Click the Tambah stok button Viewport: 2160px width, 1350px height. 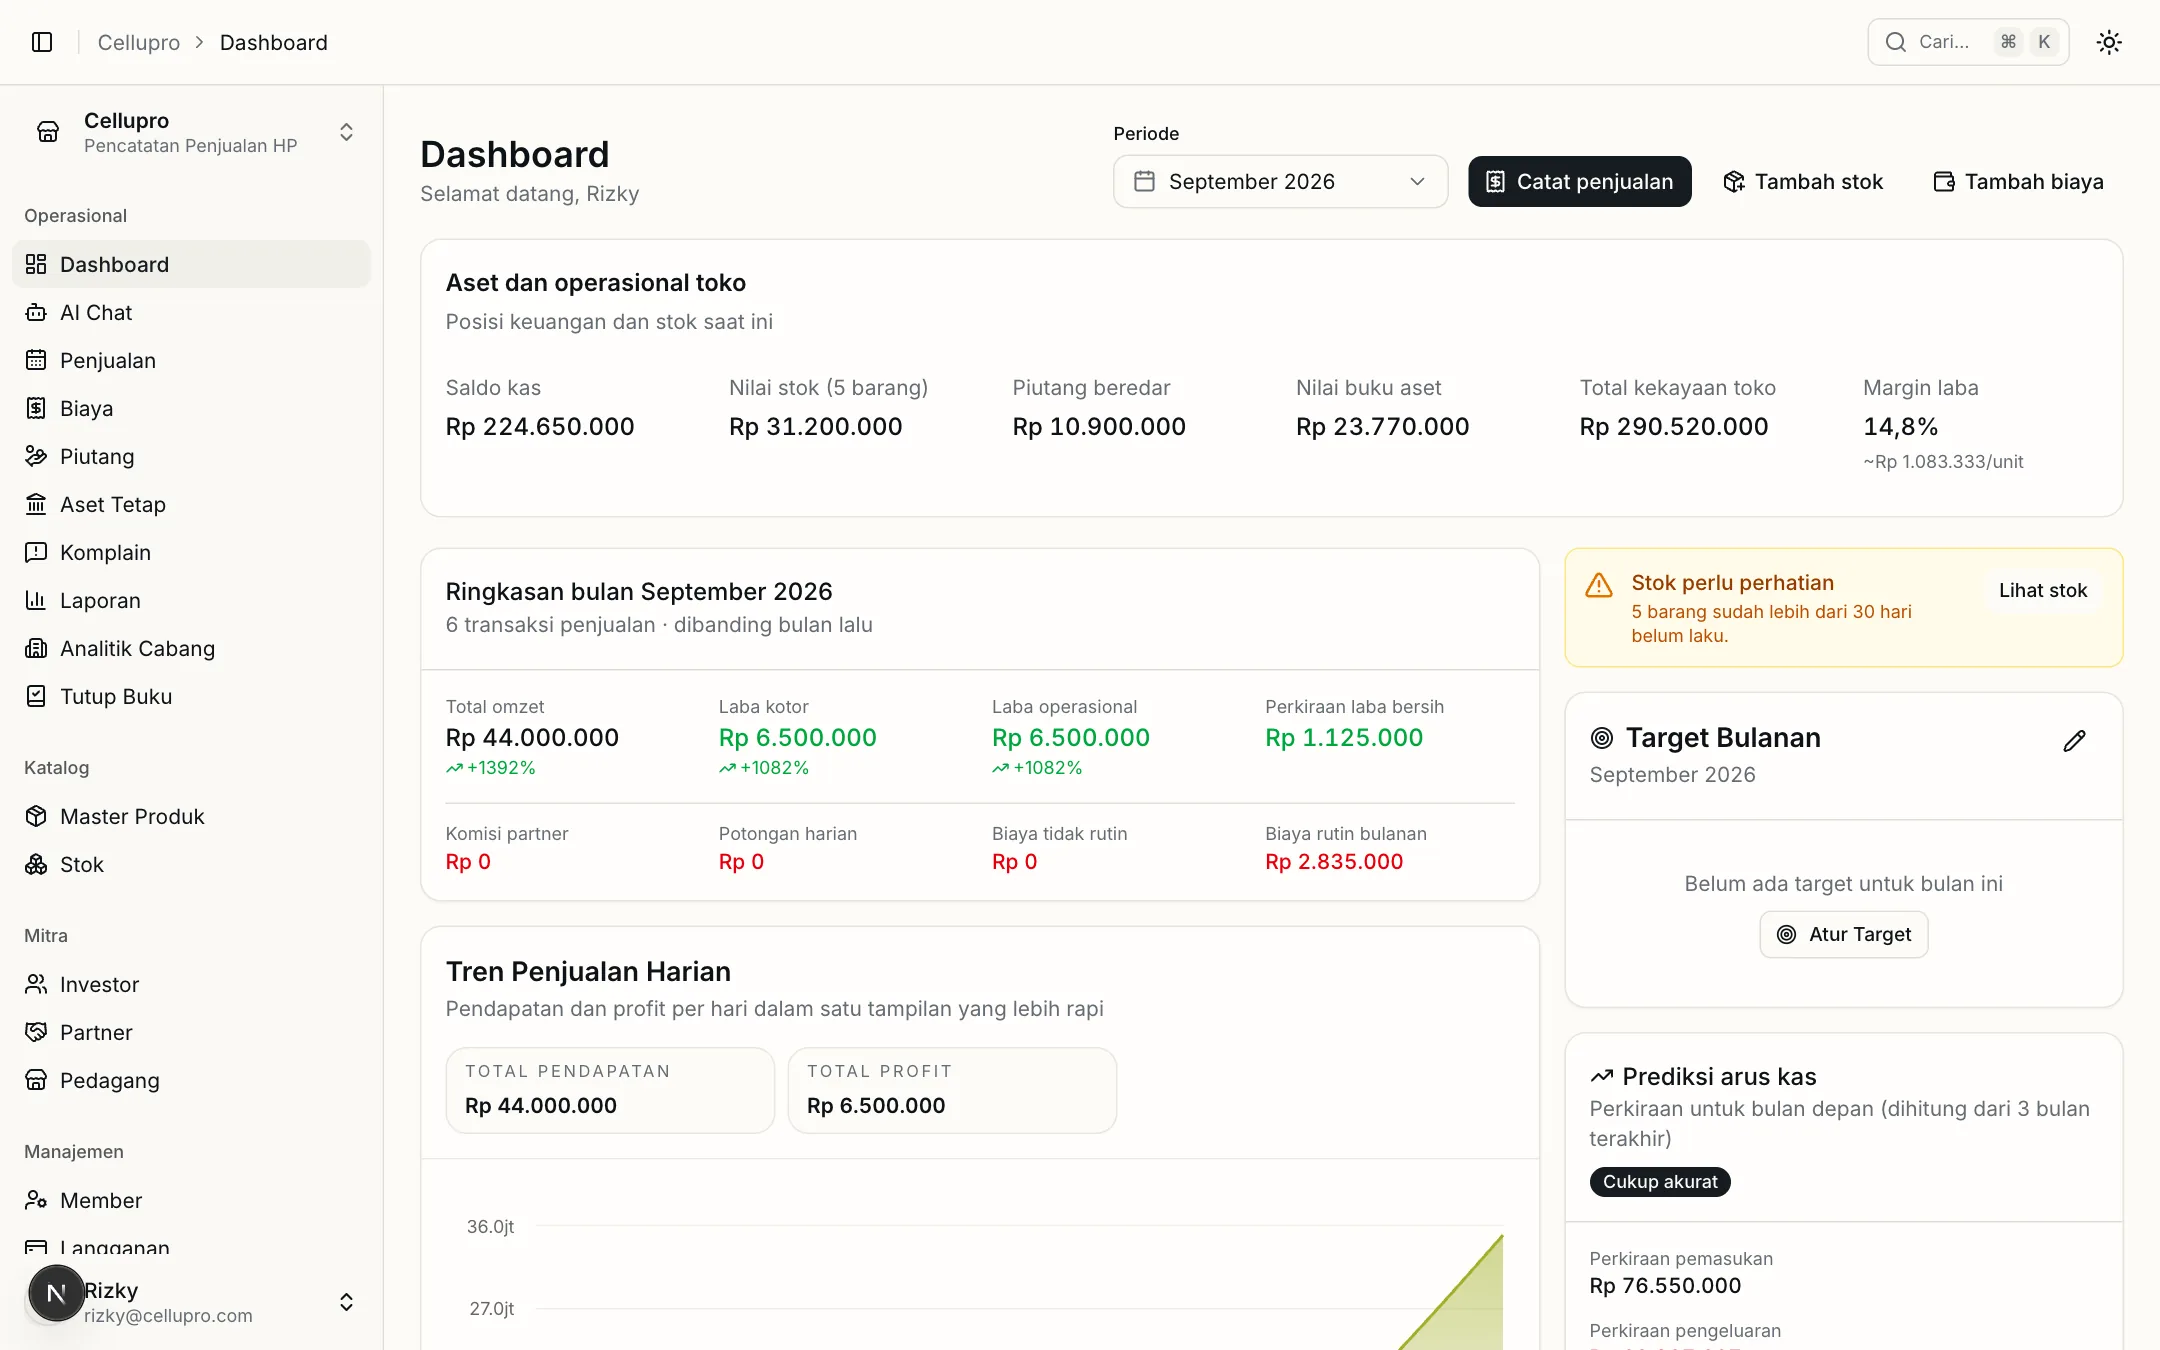1803,181
